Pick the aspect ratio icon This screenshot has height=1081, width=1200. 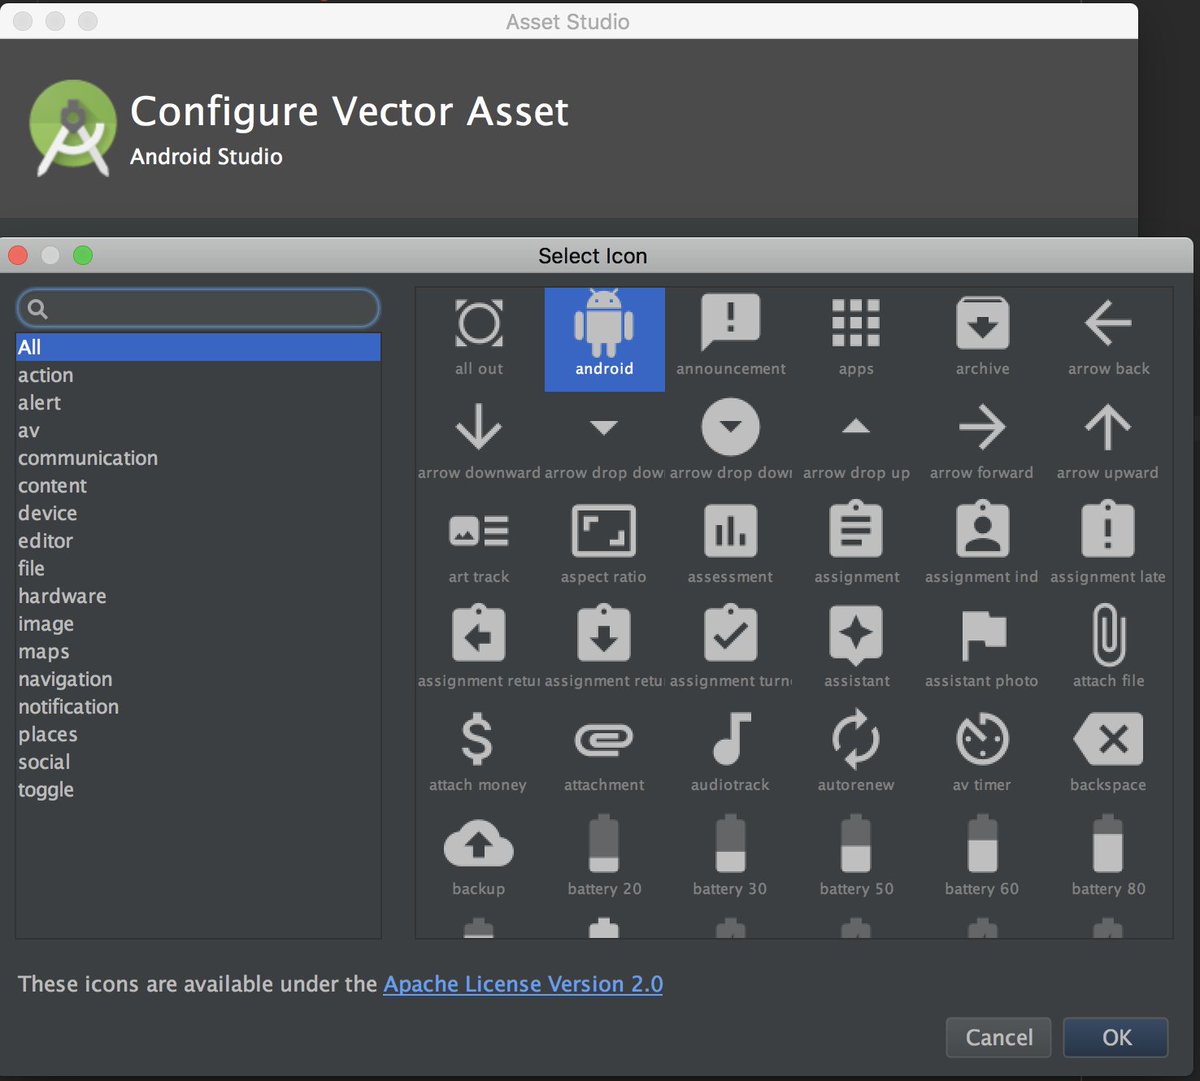(x=604, y=531)
